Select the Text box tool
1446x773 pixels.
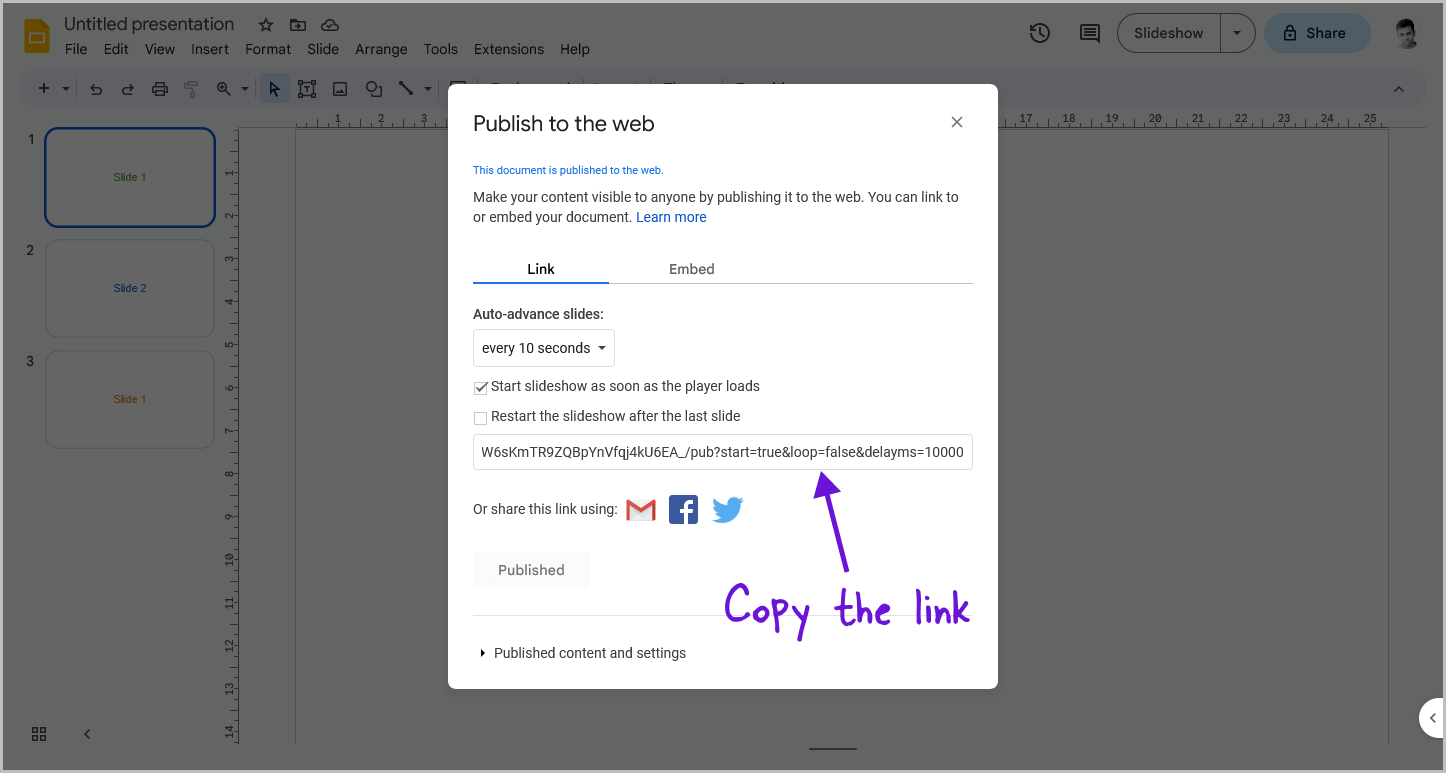tap(307, 88)
